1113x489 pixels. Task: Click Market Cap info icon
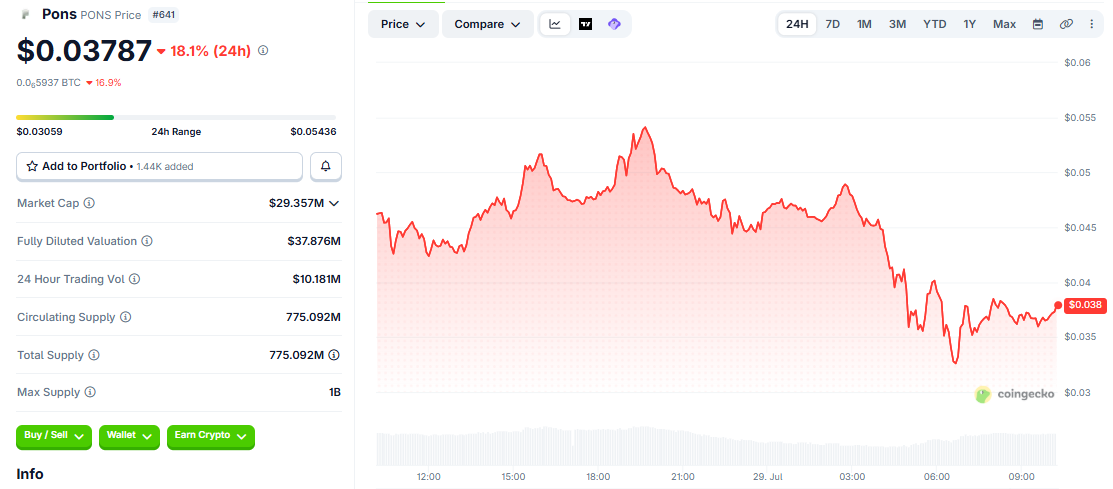coord(89,203)
